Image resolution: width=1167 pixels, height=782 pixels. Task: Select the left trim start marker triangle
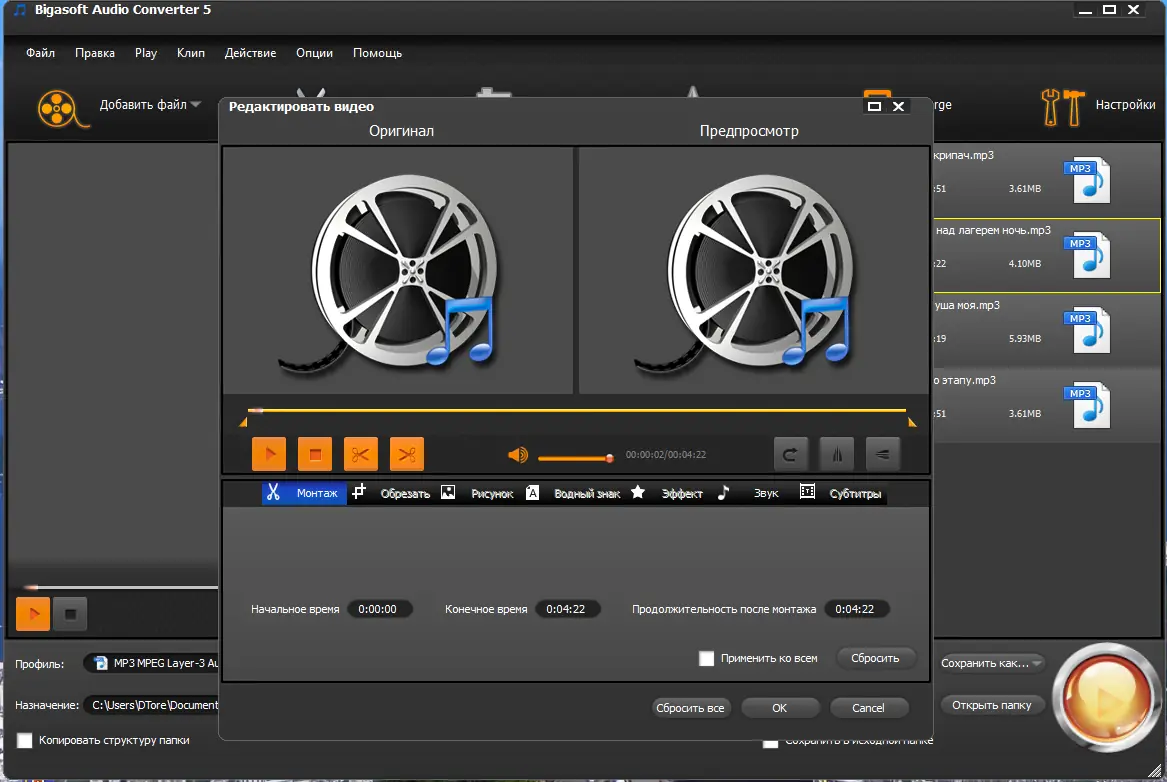coord(243,423)
